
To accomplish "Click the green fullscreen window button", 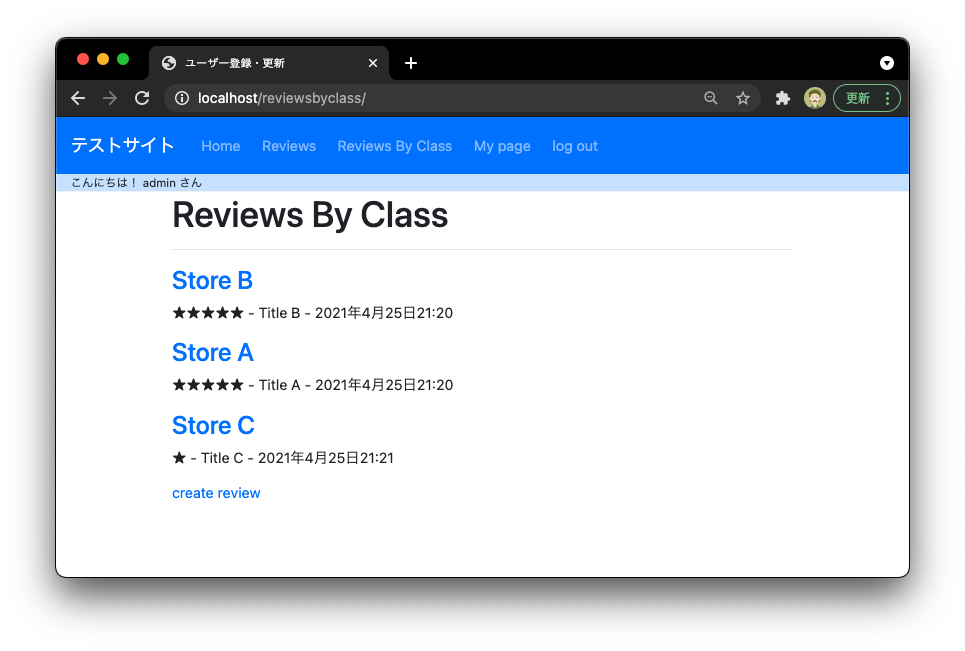I will pyautogui.click(x=123, y=59).
